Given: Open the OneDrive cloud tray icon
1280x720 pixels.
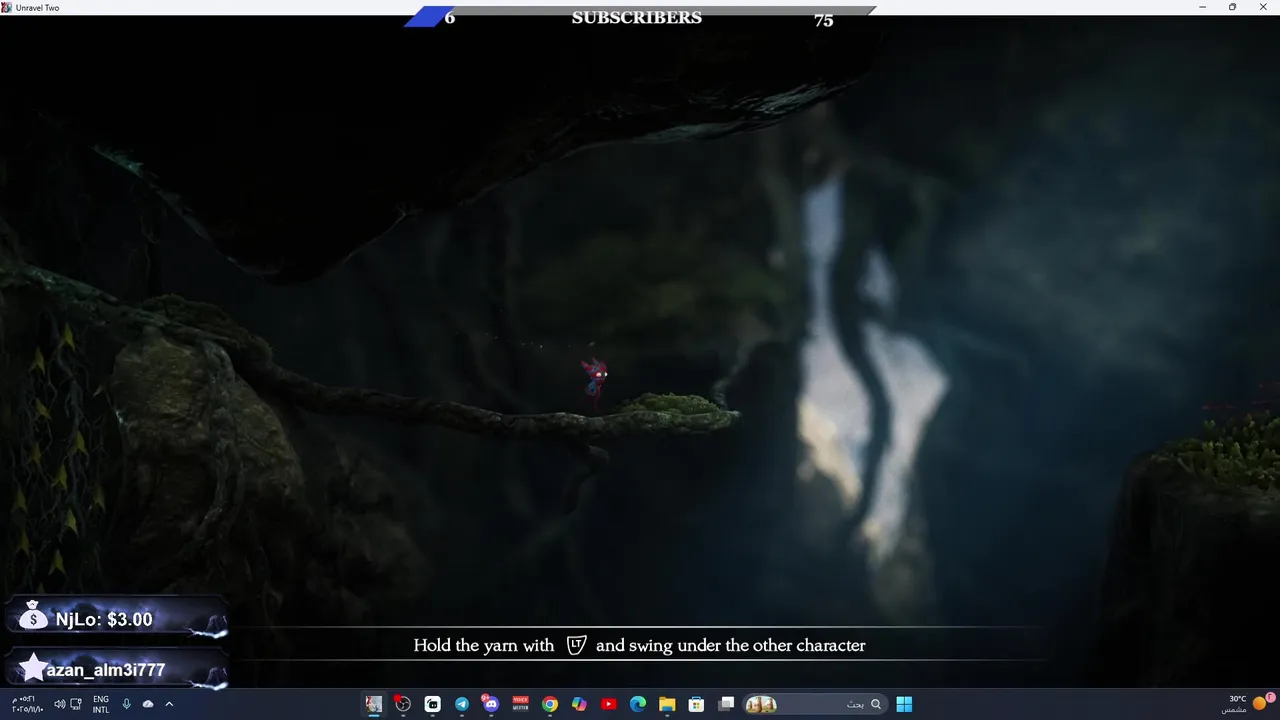Looking at the screenshot, I should [148, 704].
